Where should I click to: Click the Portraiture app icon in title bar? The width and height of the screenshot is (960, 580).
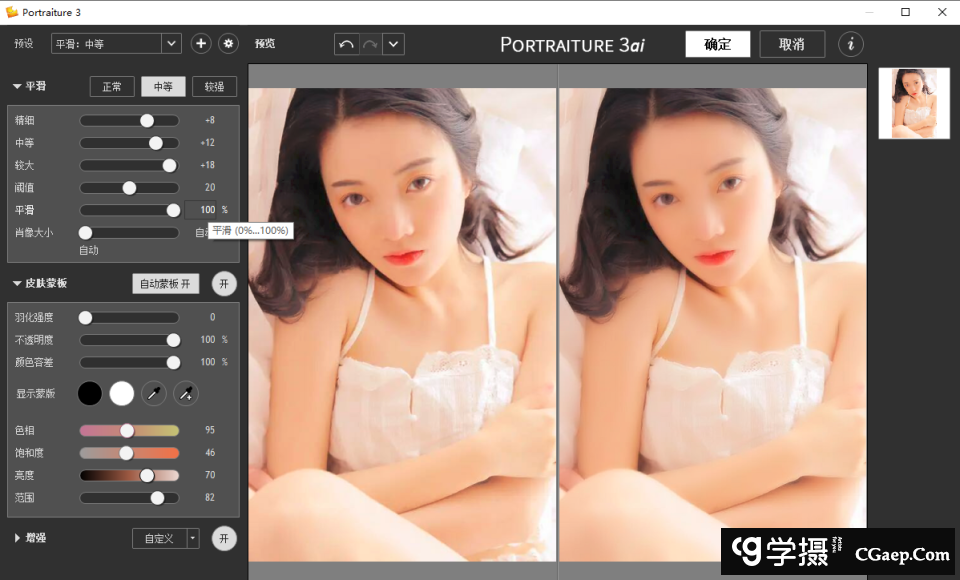11,12
